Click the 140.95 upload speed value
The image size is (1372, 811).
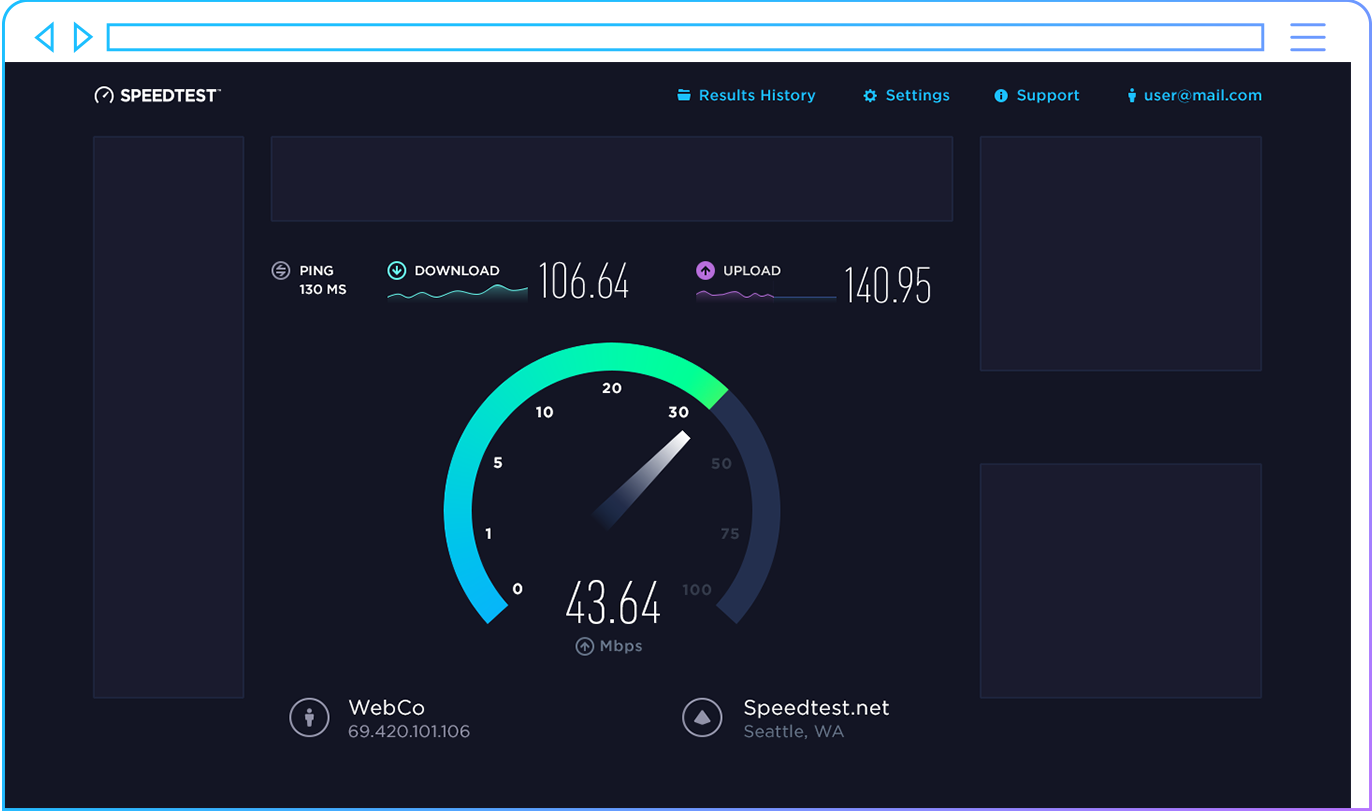click(x=888, y=285)
